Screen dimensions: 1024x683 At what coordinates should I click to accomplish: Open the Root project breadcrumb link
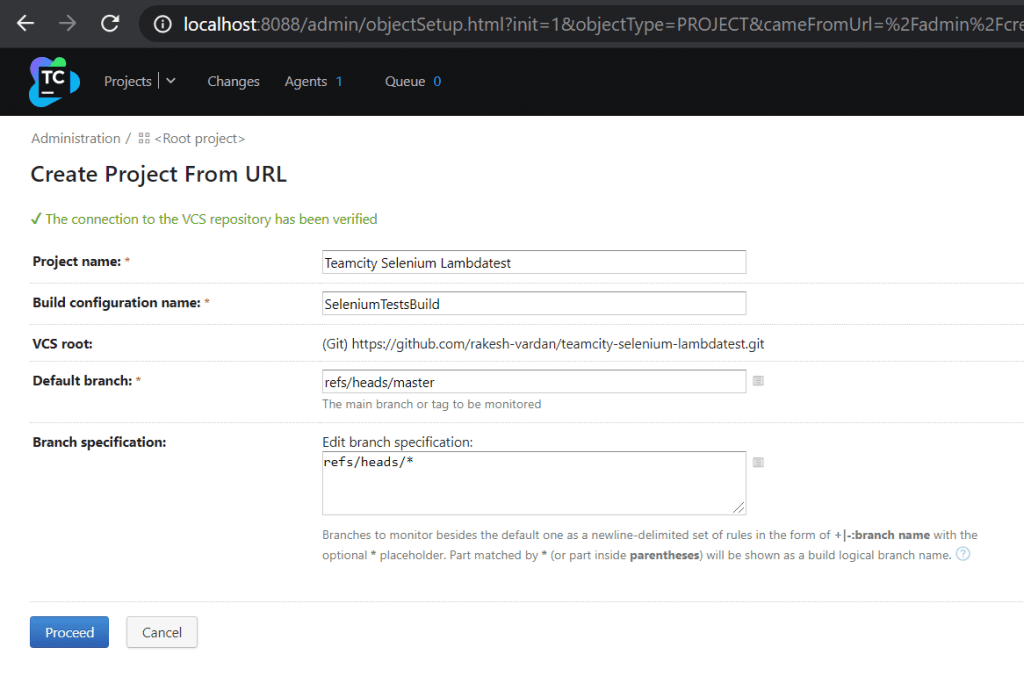click(200, 138)
